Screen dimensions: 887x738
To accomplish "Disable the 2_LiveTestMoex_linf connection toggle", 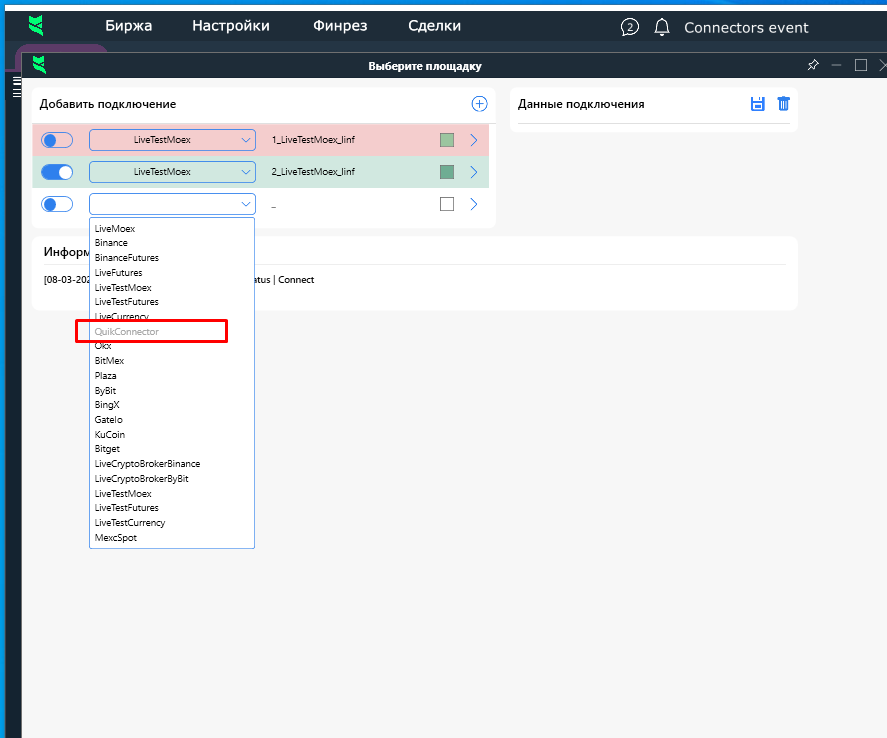I will tap(57, 172).
